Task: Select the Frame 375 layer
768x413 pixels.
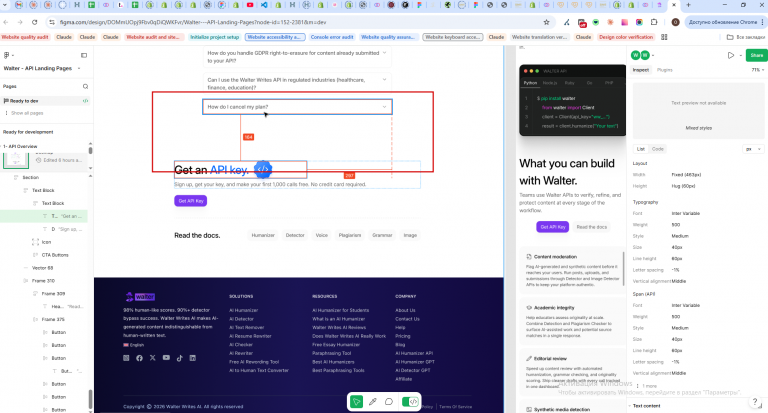Action: click(x=53, y=319)
